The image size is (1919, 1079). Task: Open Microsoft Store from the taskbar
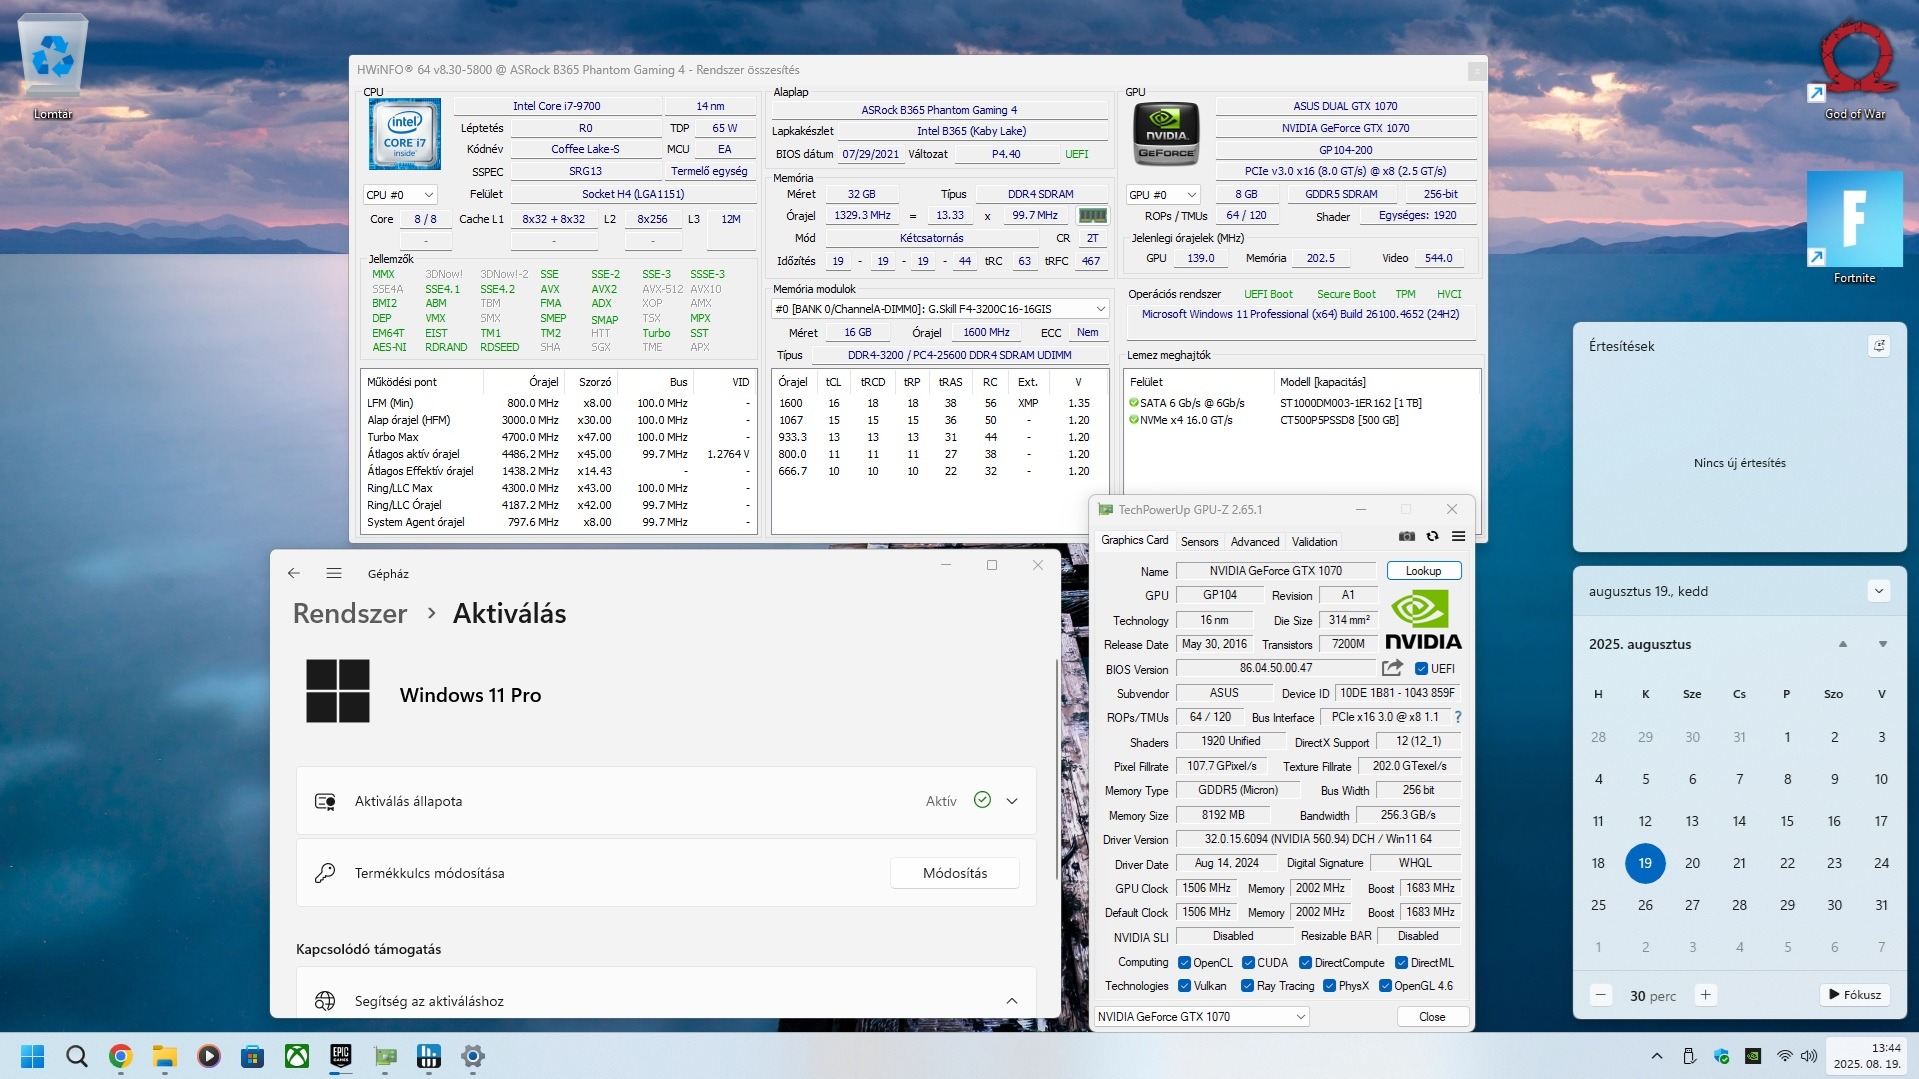[253, 1056]
